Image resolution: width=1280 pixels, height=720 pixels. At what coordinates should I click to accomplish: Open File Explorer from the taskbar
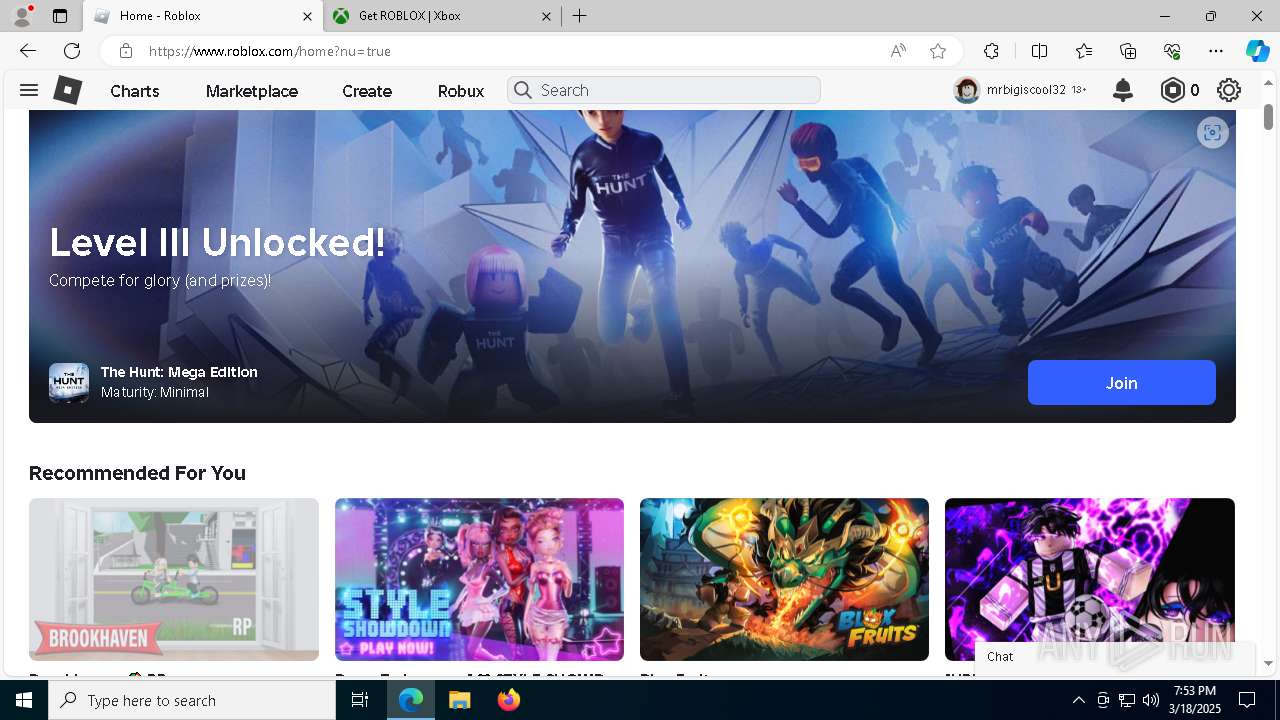tap(459, 700)
